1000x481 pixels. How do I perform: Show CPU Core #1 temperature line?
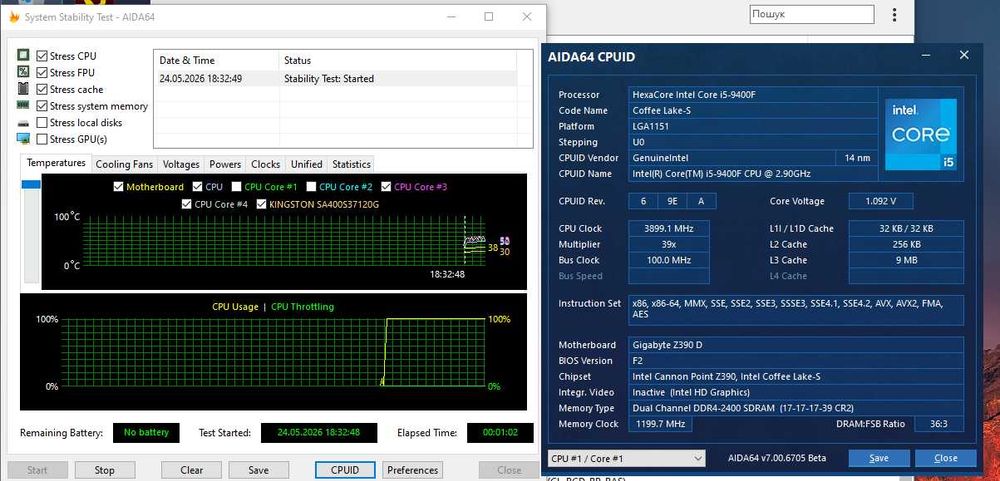click(236, 187)
